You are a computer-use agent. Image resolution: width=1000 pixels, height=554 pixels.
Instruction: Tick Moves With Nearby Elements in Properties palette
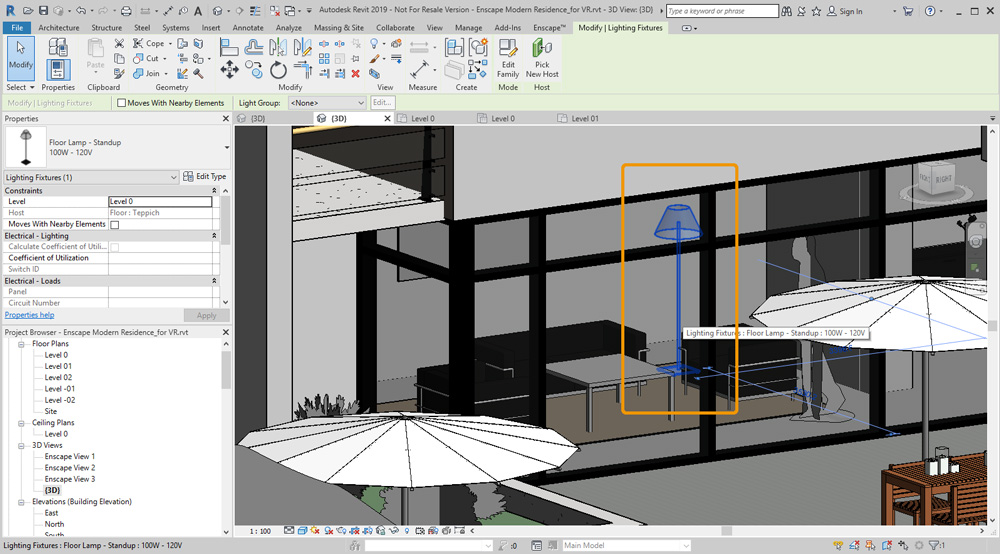[x=115, y=224]
